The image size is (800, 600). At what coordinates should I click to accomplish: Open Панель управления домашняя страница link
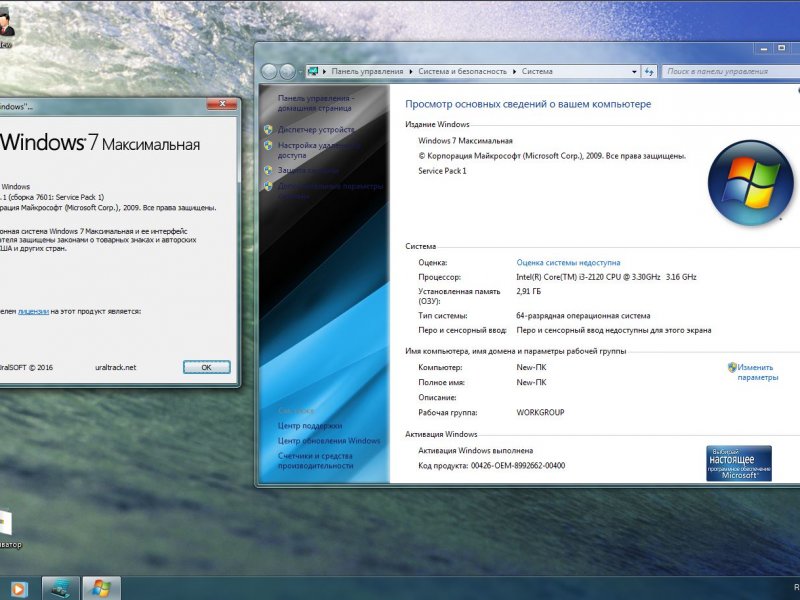316,103
